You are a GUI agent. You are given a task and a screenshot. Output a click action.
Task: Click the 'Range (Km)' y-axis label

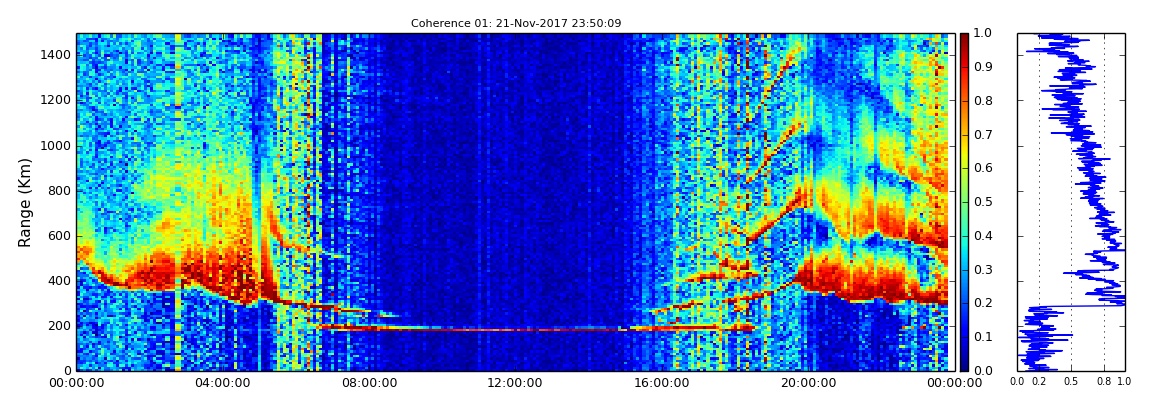(x=24, y=202)
